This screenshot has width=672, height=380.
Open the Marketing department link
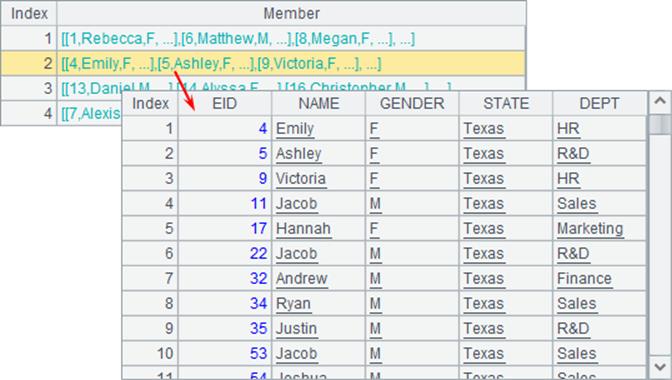coord(590,228)
